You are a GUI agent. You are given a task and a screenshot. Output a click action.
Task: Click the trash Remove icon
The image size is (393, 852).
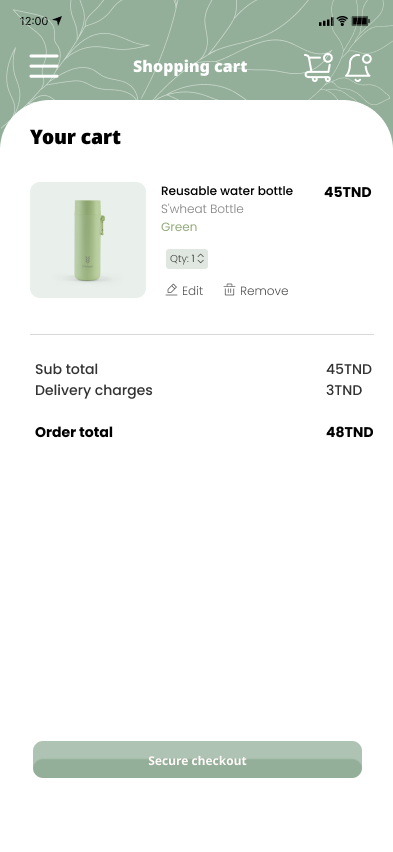pos(229,290)
